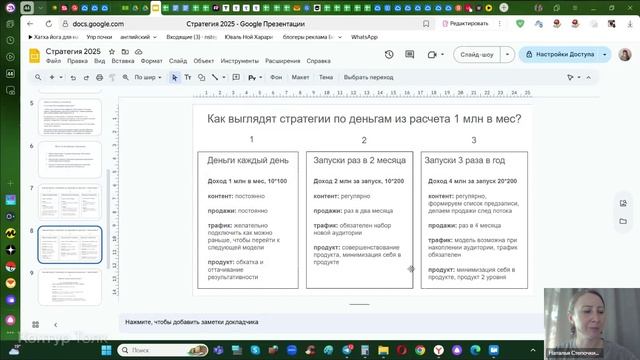Viewport: 640px width, 360px height.
Task: Reload the browser page
Action: (49, 24)
